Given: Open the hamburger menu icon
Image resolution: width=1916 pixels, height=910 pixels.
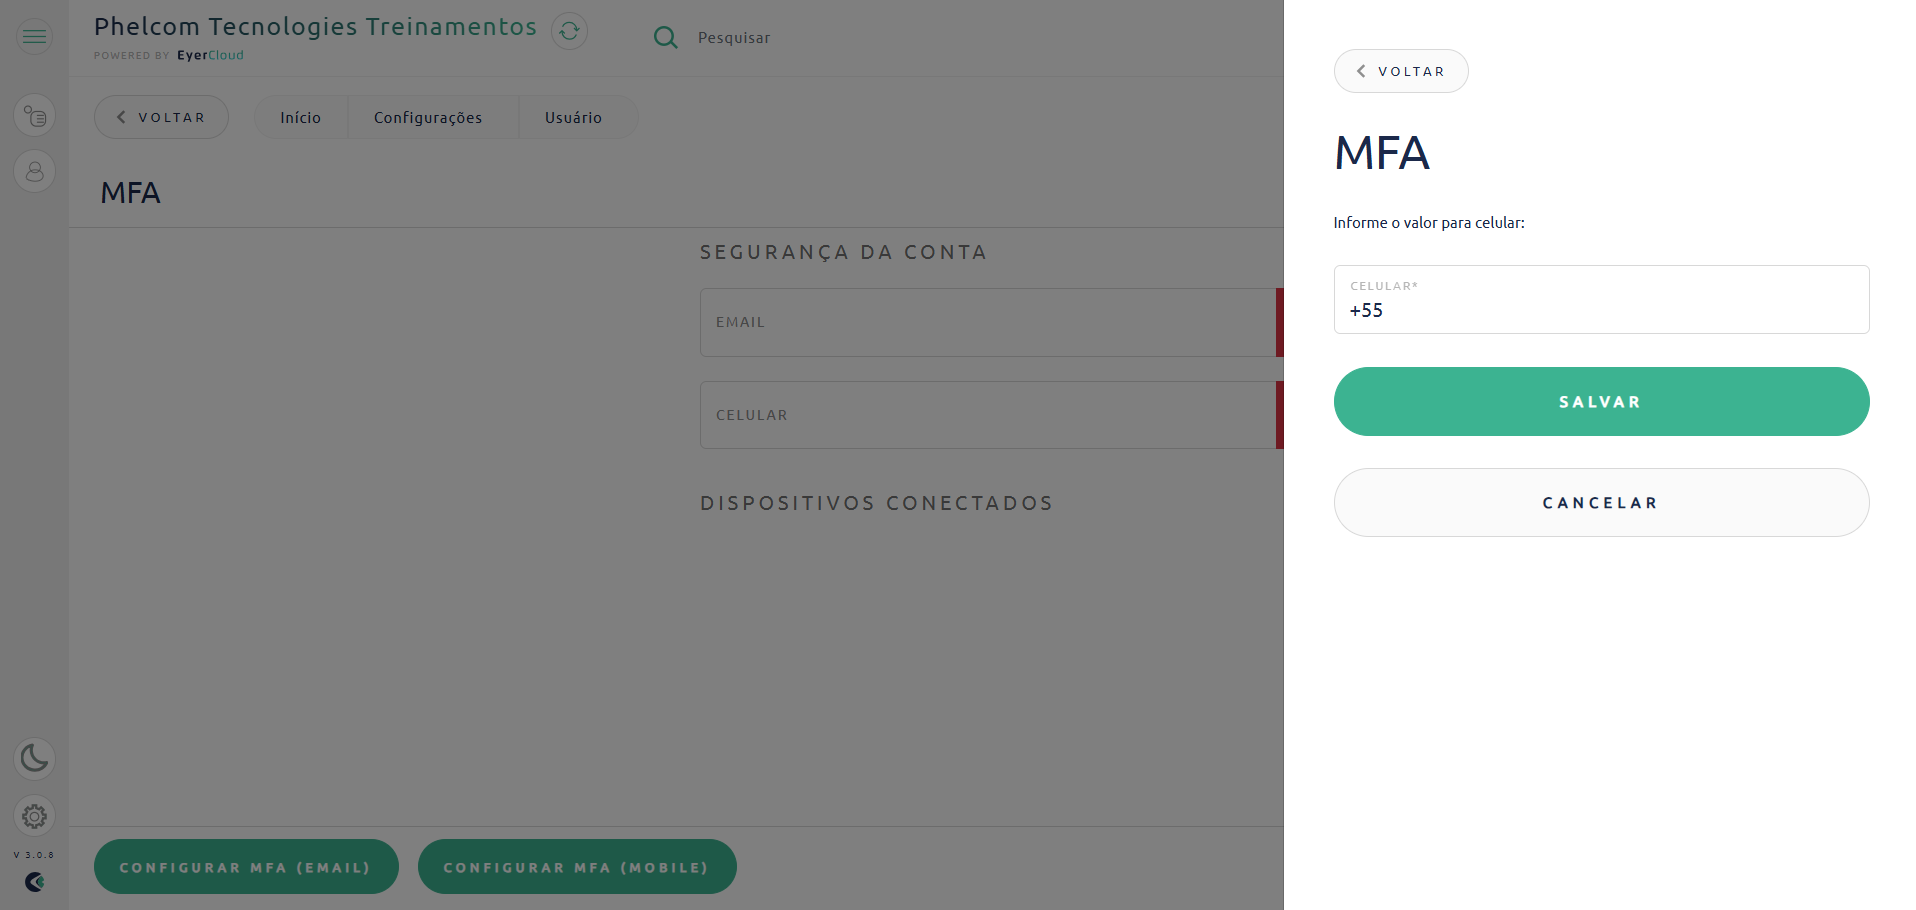Looking at the screenshot, I should [x=34, y=37].
